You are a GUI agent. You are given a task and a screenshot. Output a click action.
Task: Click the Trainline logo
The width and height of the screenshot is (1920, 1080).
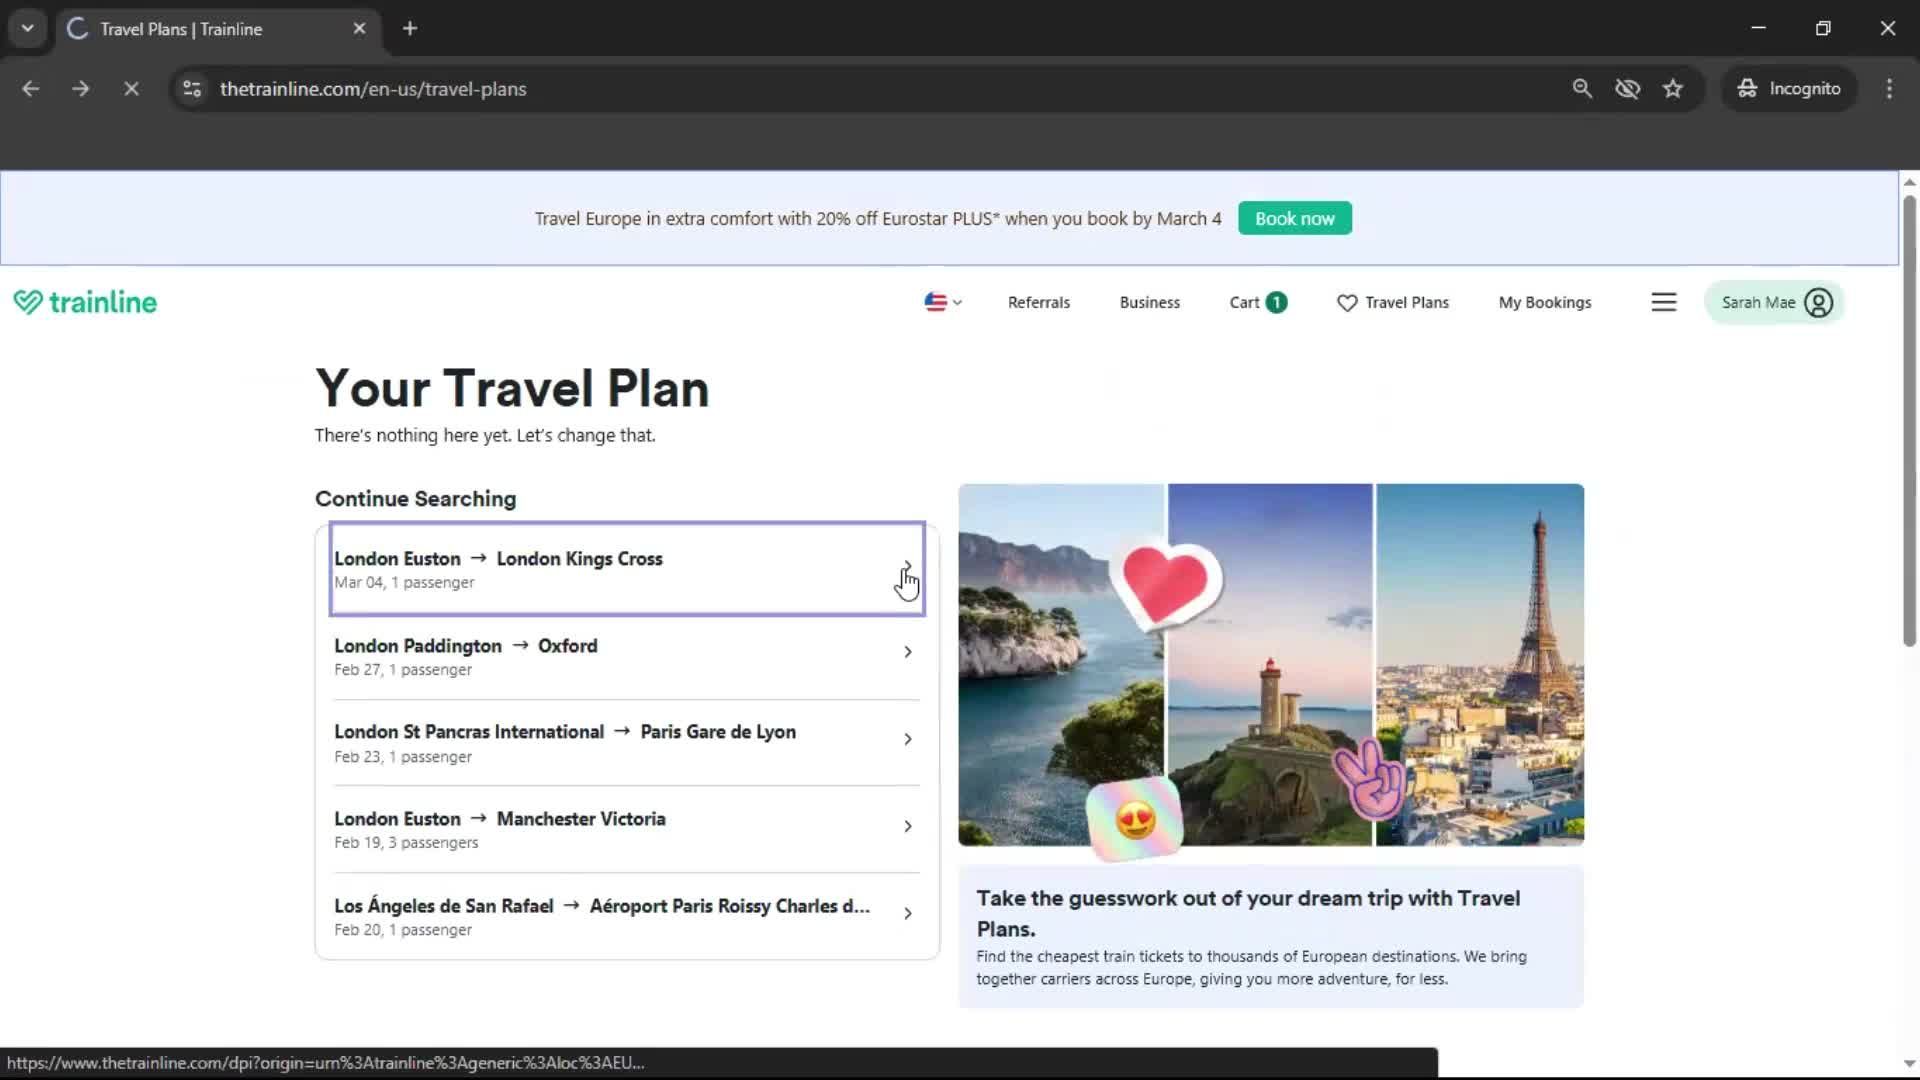(85, 301)
